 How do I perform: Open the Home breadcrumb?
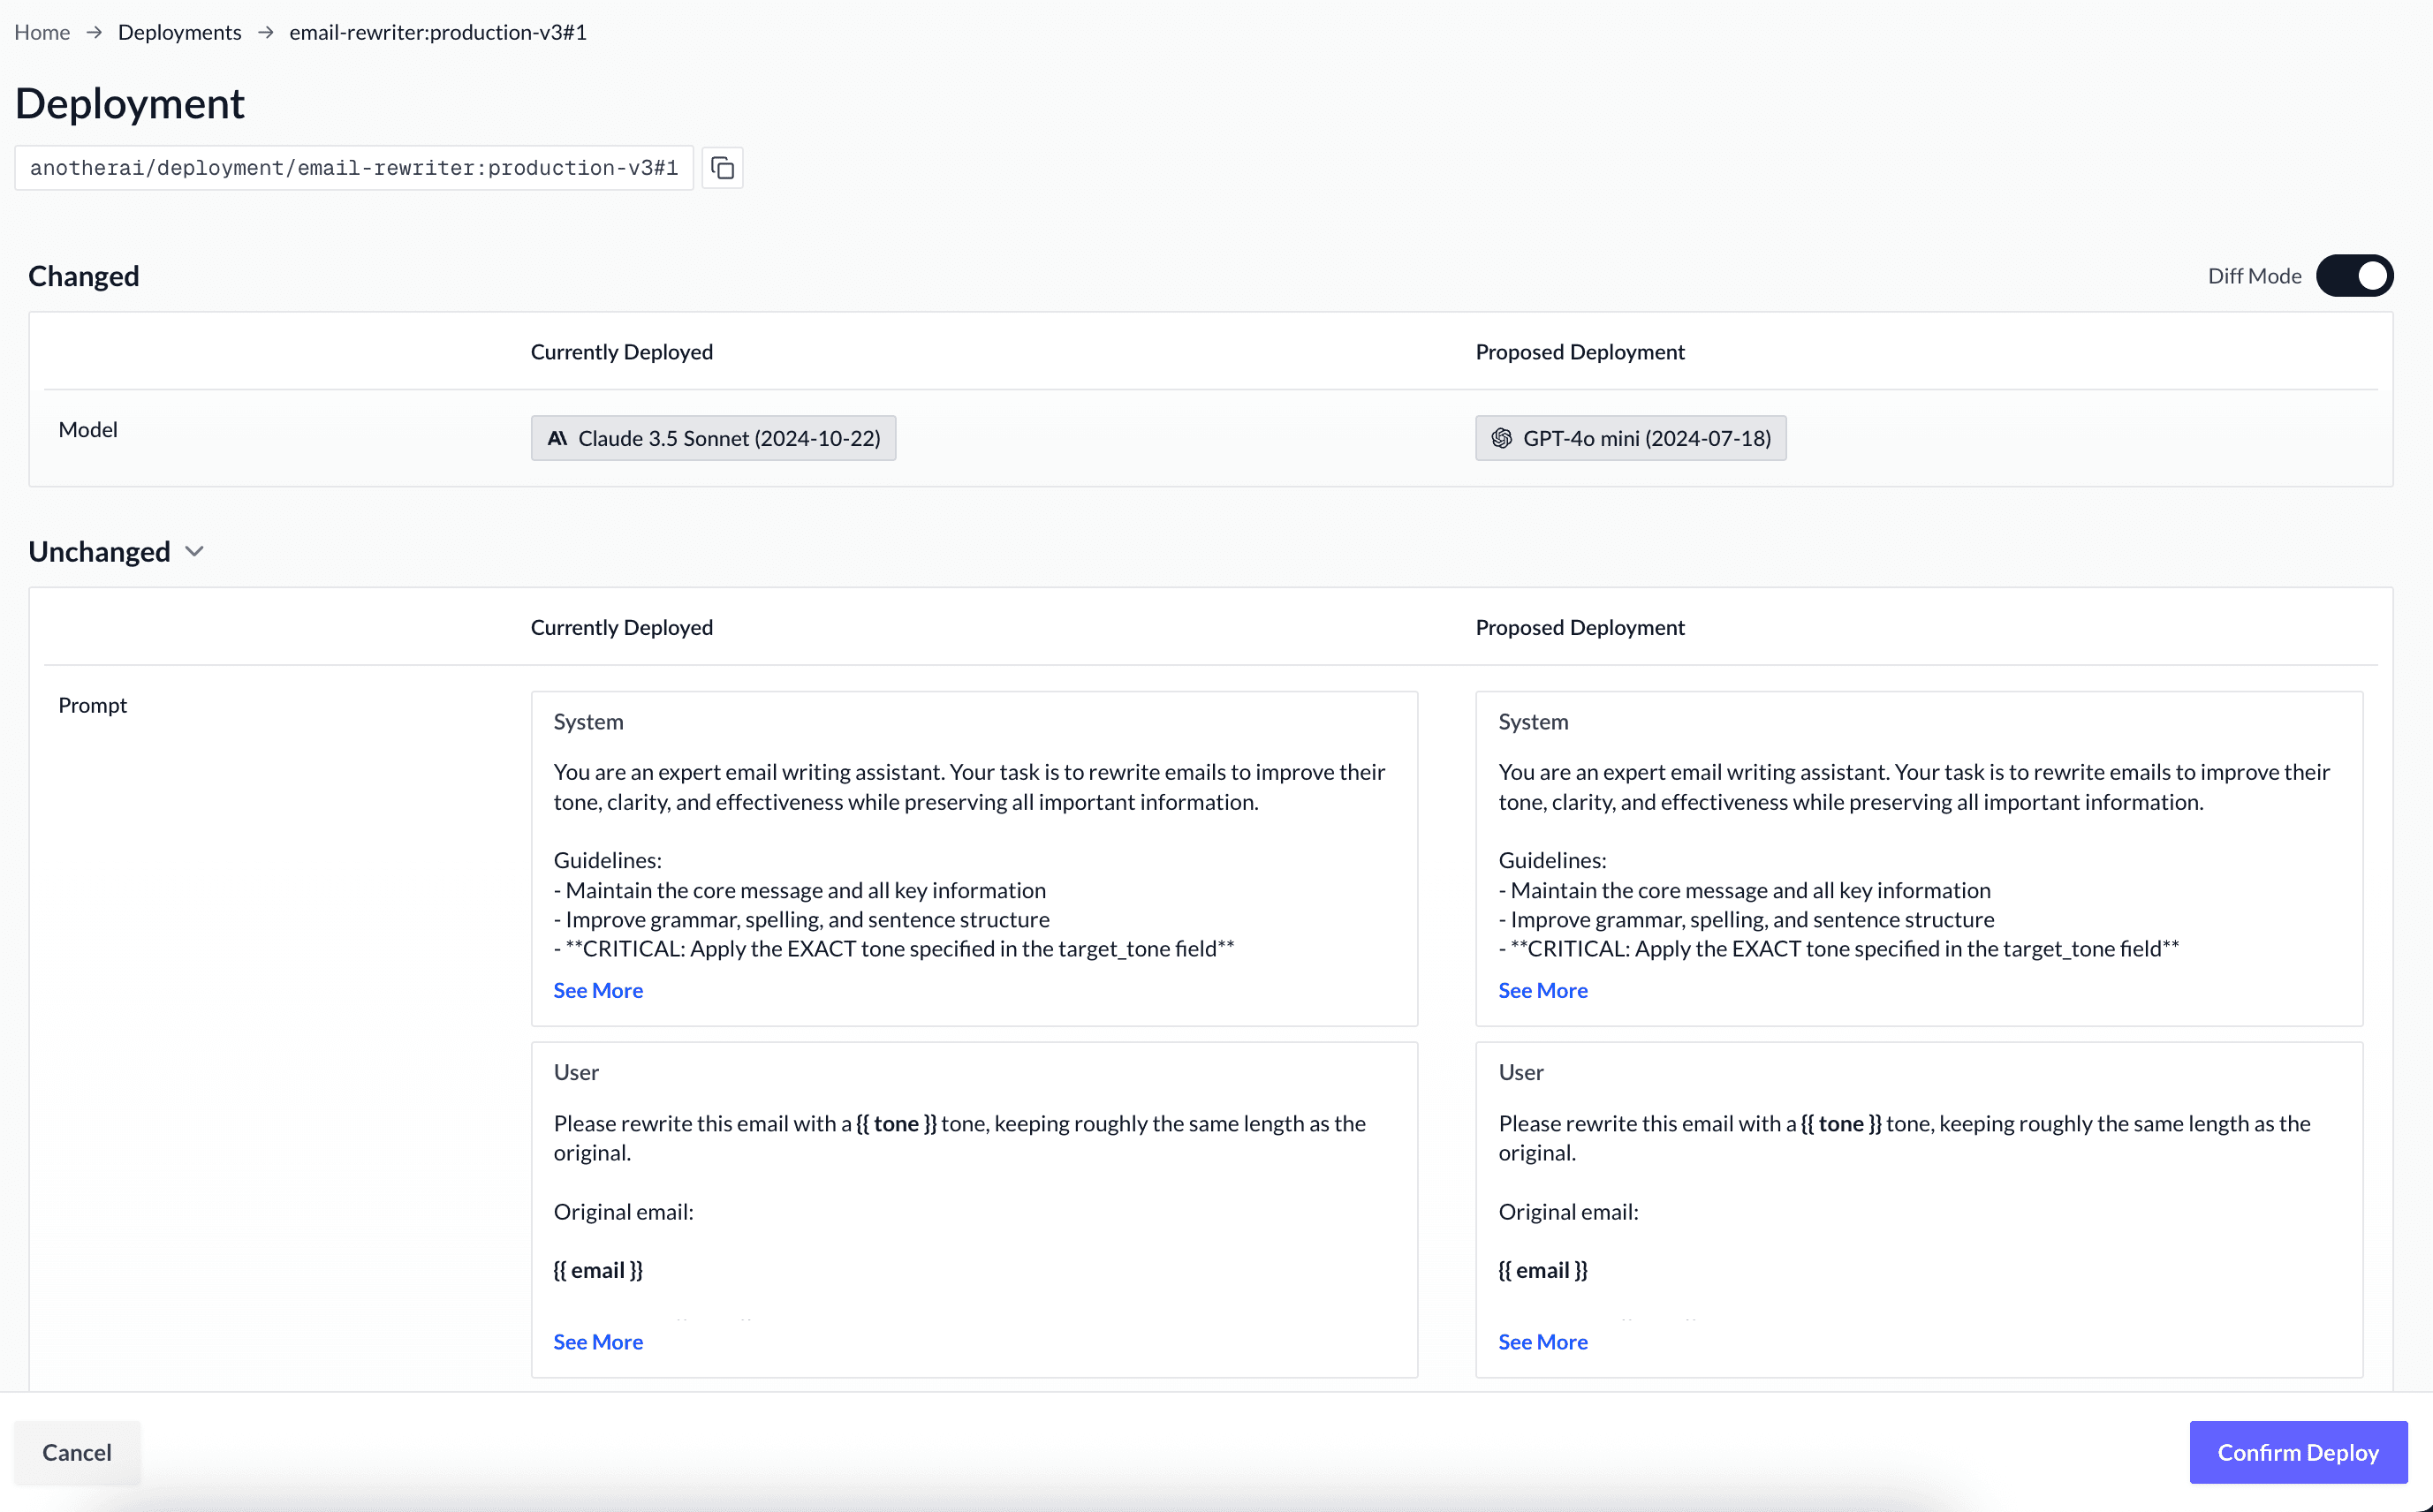(x=42, y=32)
